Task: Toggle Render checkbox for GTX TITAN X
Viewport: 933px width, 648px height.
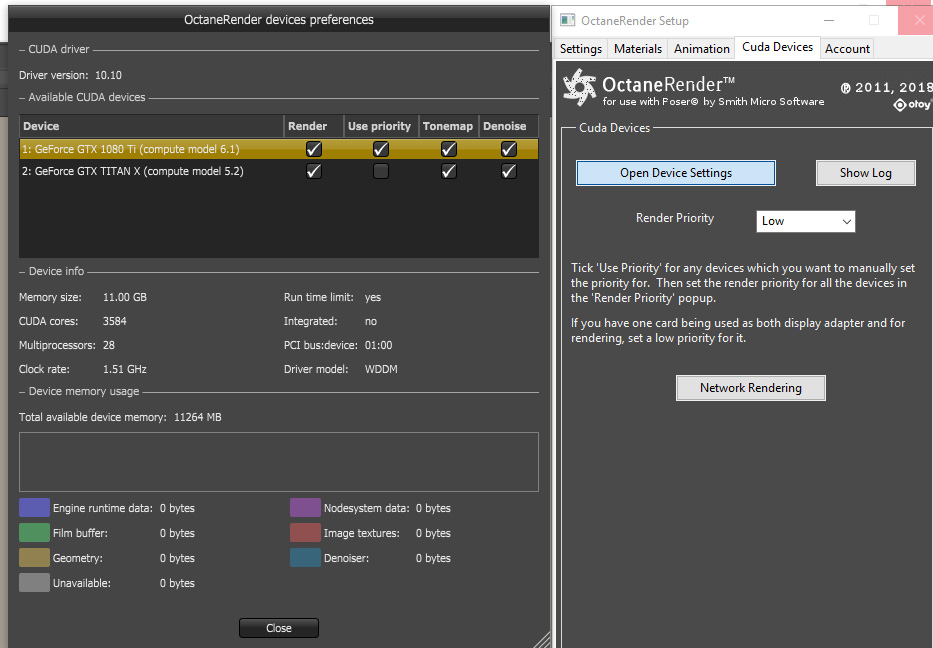Action: [314, 171]
